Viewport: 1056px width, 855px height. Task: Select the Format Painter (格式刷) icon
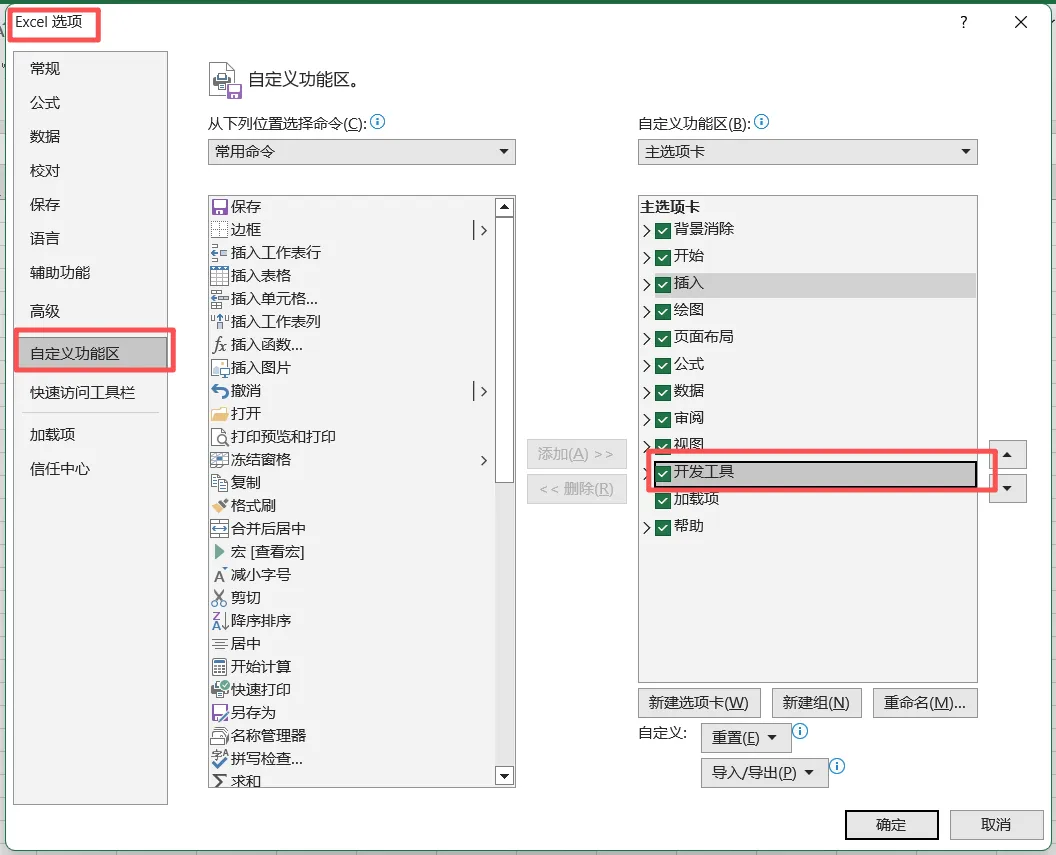[220, 505]
